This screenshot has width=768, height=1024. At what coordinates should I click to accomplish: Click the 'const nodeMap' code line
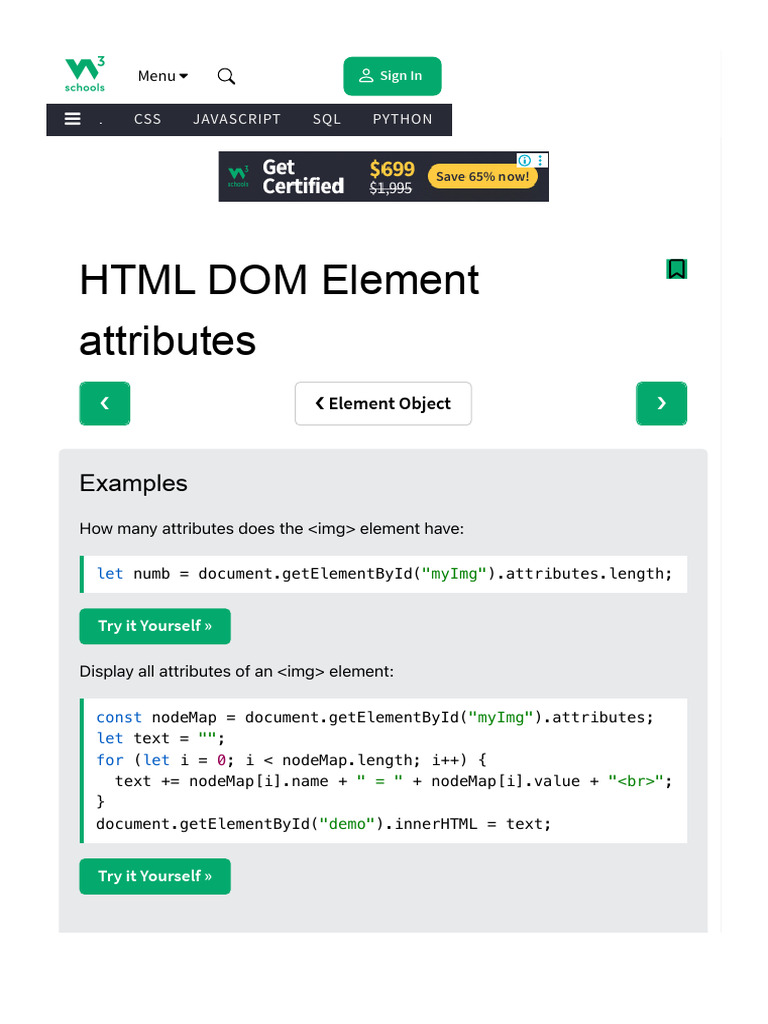click(x=374, y=717)
